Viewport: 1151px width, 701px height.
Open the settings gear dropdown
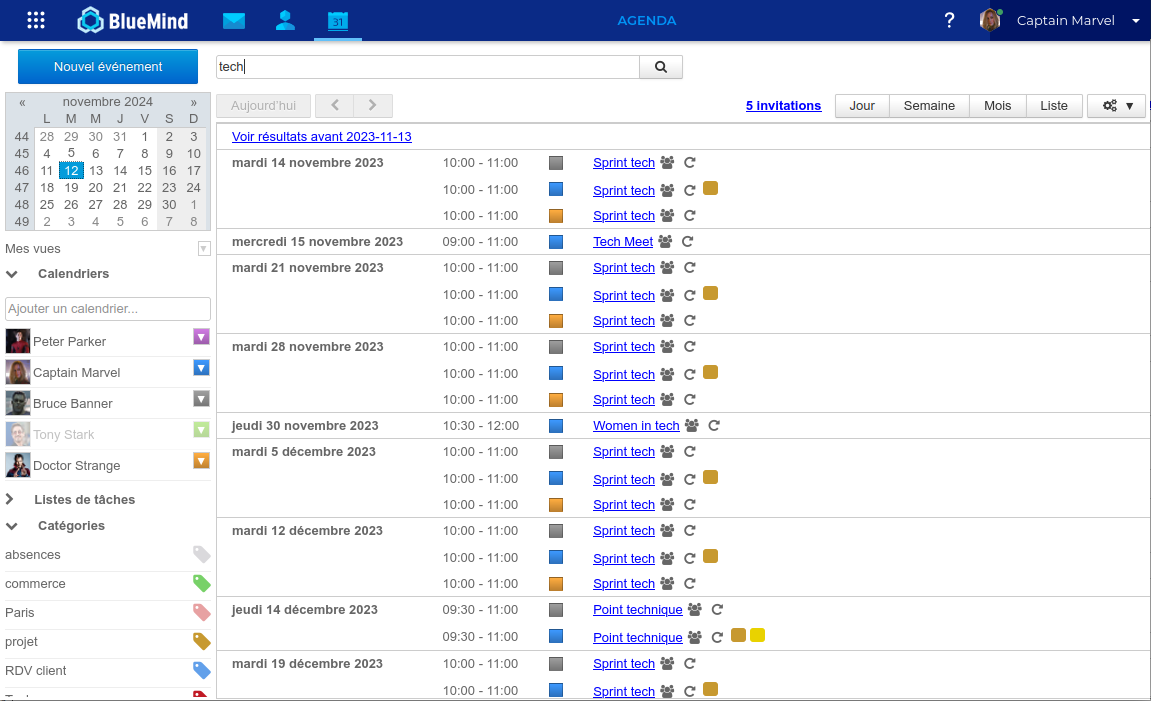click(1116, 106)
